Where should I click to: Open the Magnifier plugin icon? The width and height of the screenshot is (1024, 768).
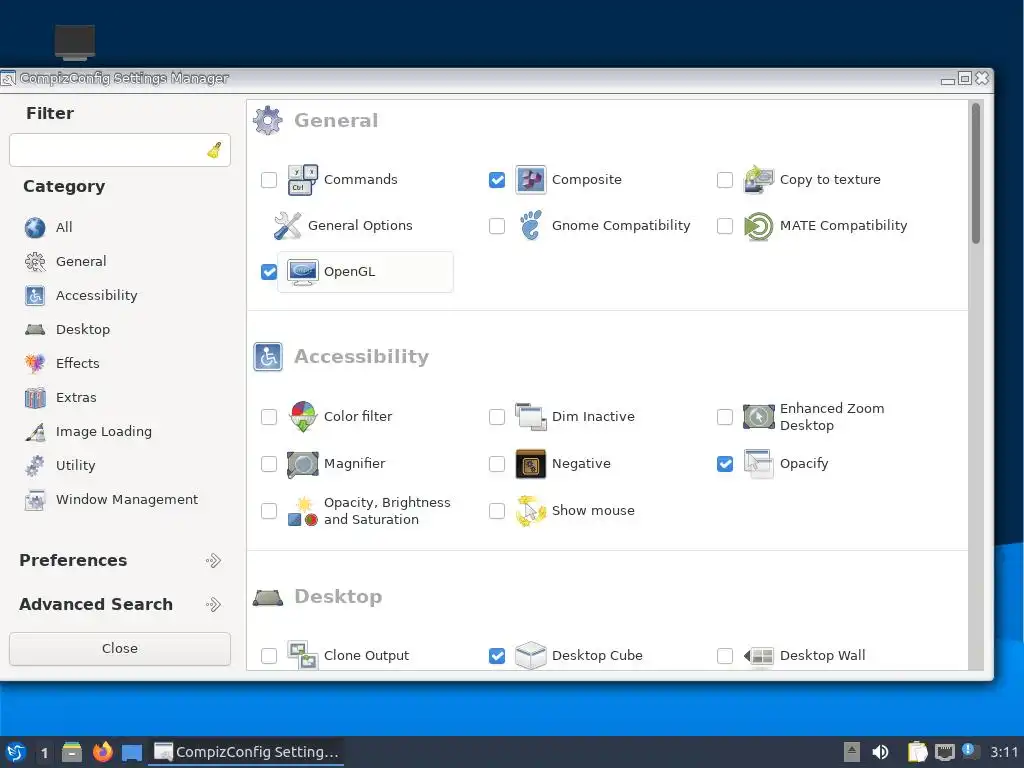(302, 464)
